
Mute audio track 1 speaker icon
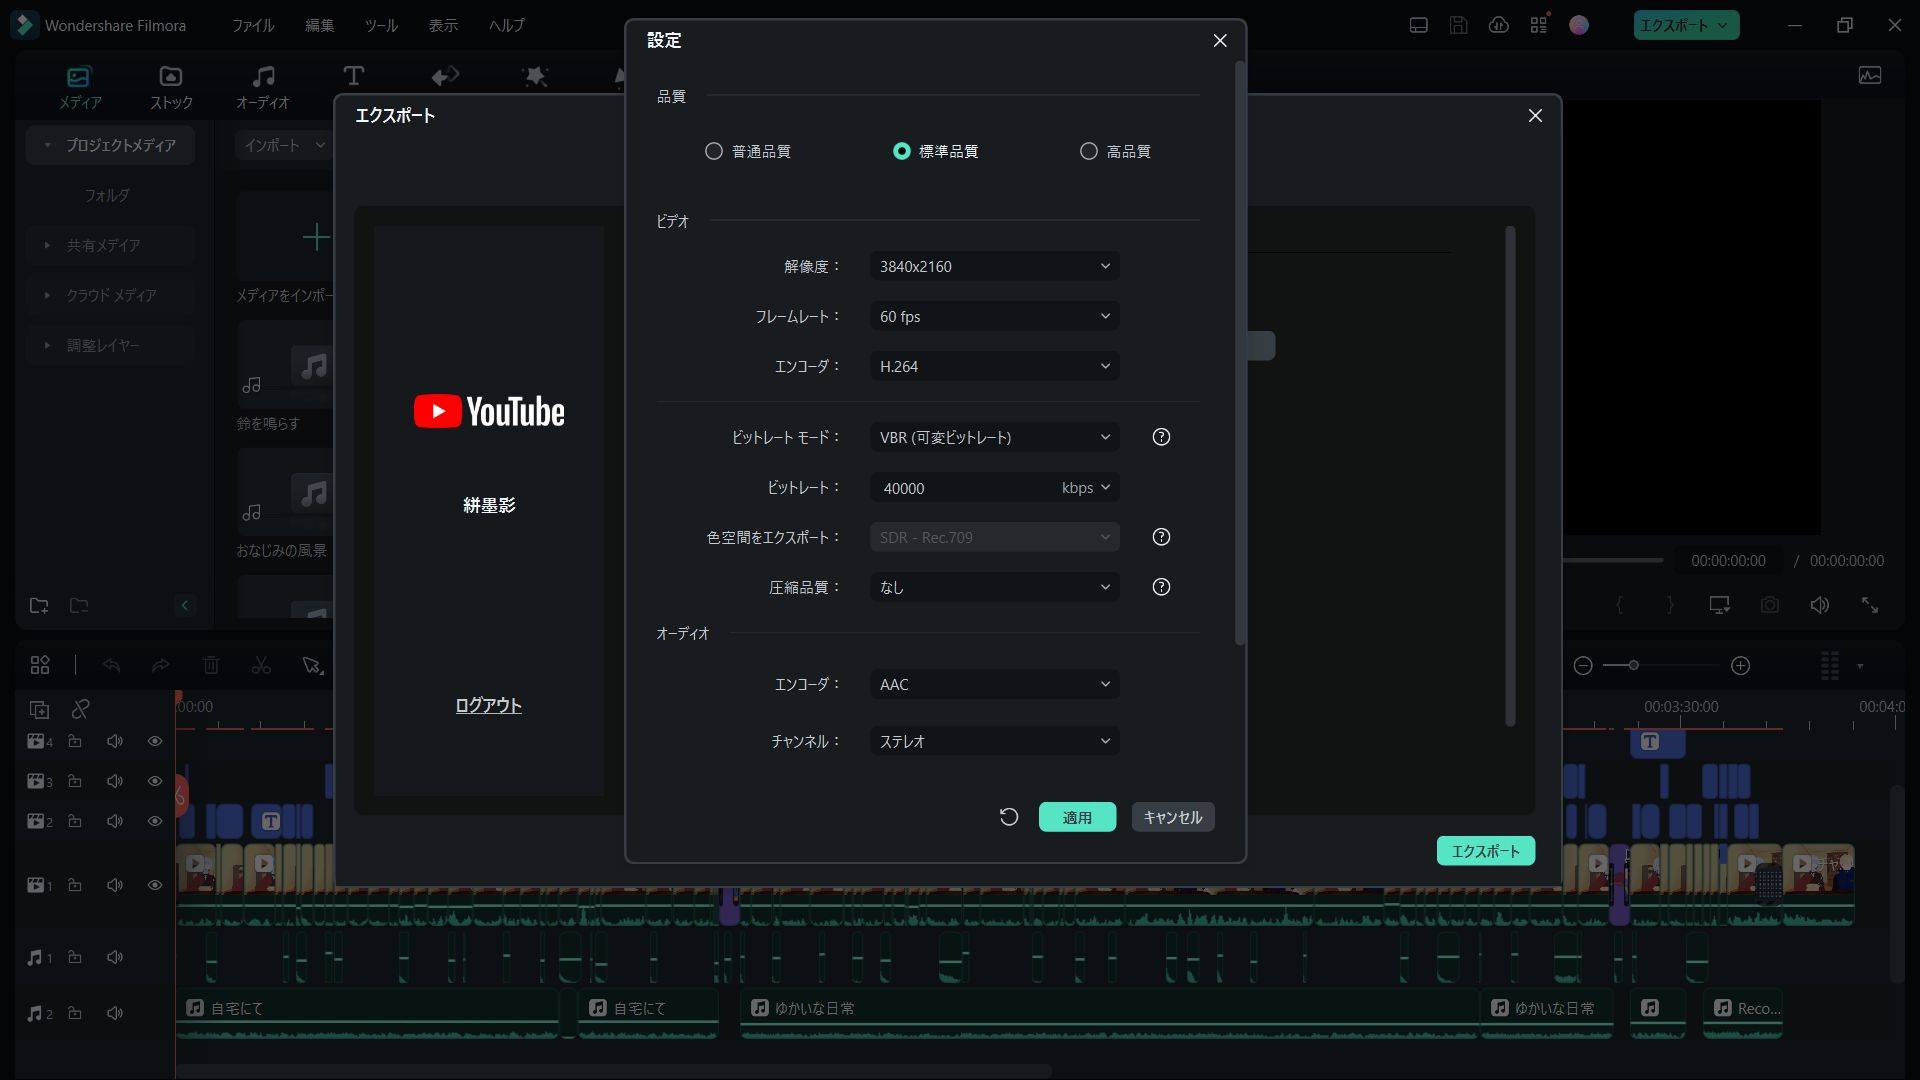(114, 957)
